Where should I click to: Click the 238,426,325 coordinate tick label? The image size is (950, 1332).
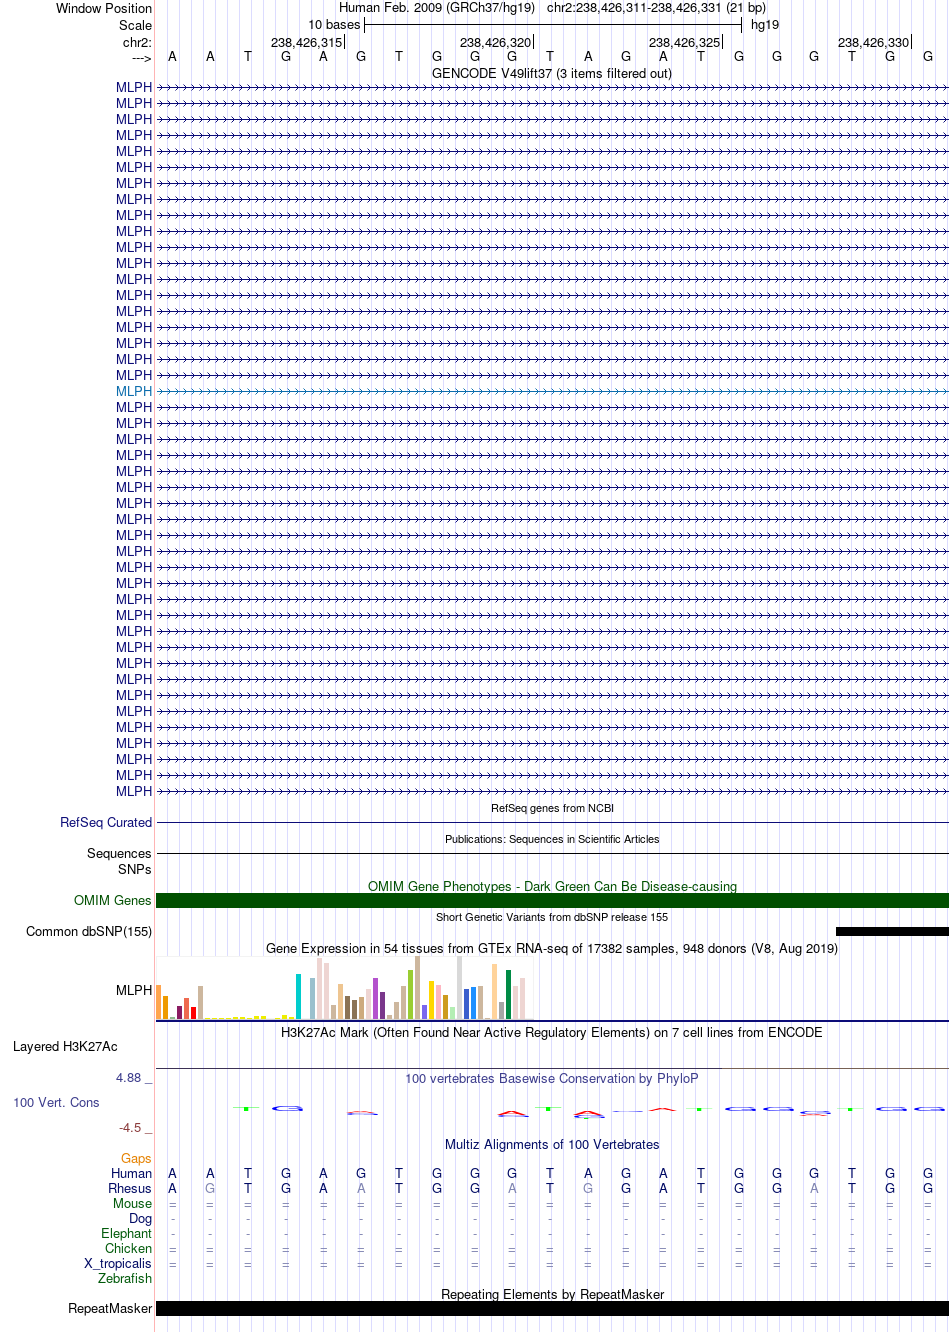pos(684,42)
